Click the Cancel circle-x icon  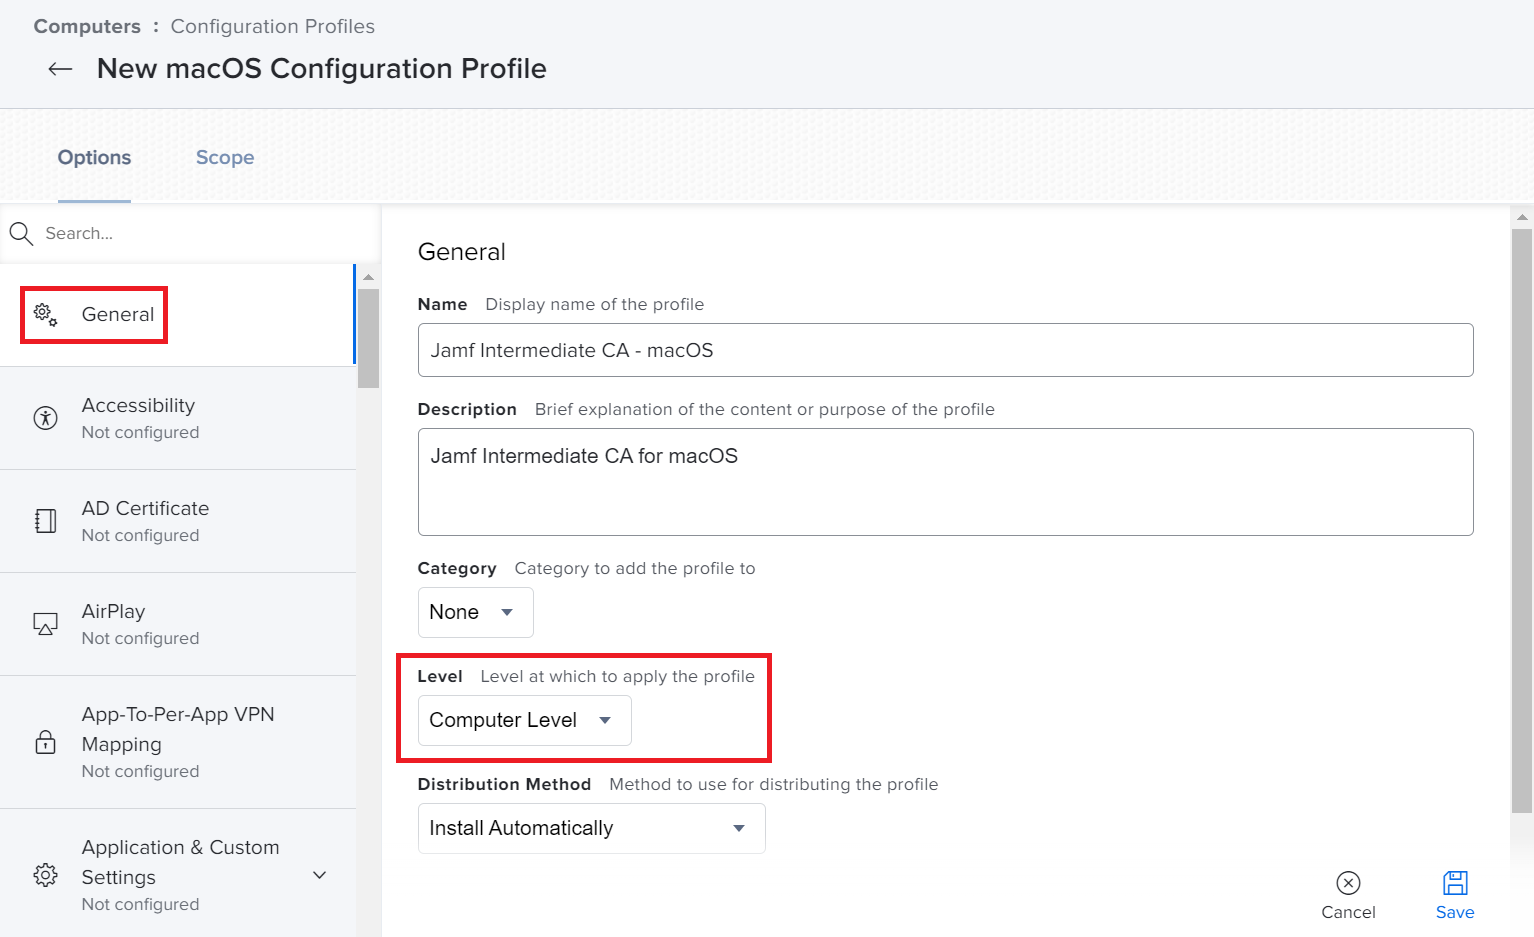pos(1348,883)
